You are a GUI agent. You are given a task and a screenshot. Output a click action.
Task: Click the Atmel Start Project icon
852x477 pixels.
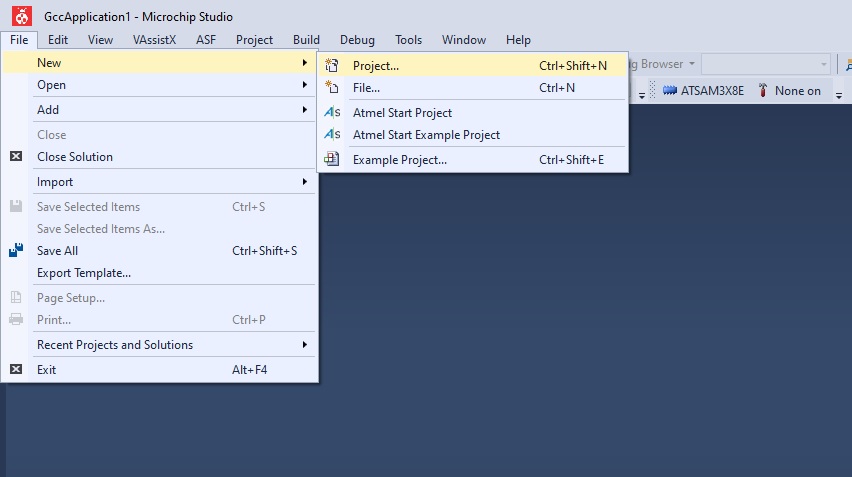333,113
